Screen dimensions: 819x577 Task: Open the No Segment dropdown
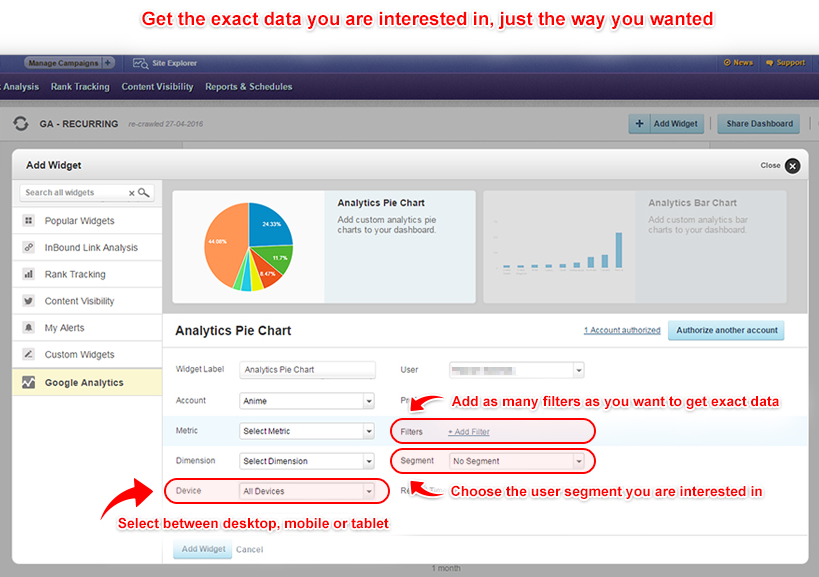(517, 461)
